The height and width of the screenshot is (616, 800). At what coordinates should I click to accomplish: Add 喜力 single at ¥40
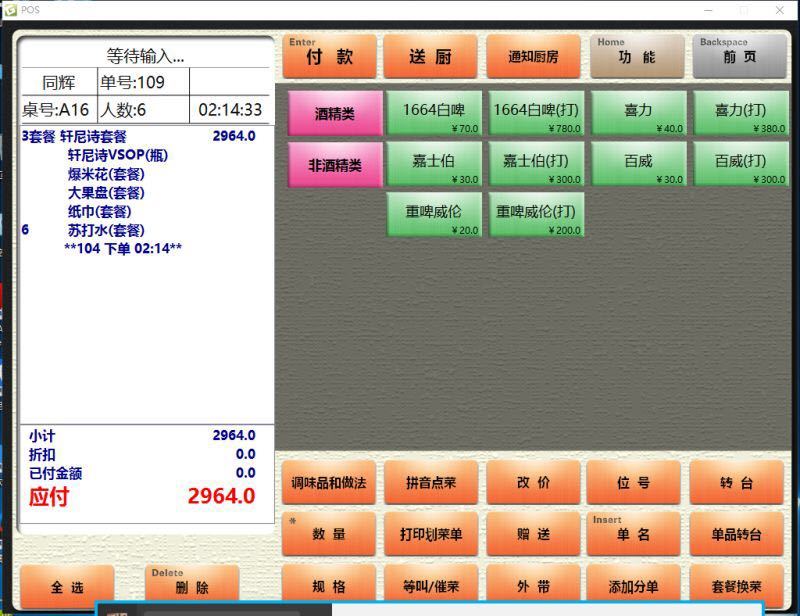[x=638, y=114]
